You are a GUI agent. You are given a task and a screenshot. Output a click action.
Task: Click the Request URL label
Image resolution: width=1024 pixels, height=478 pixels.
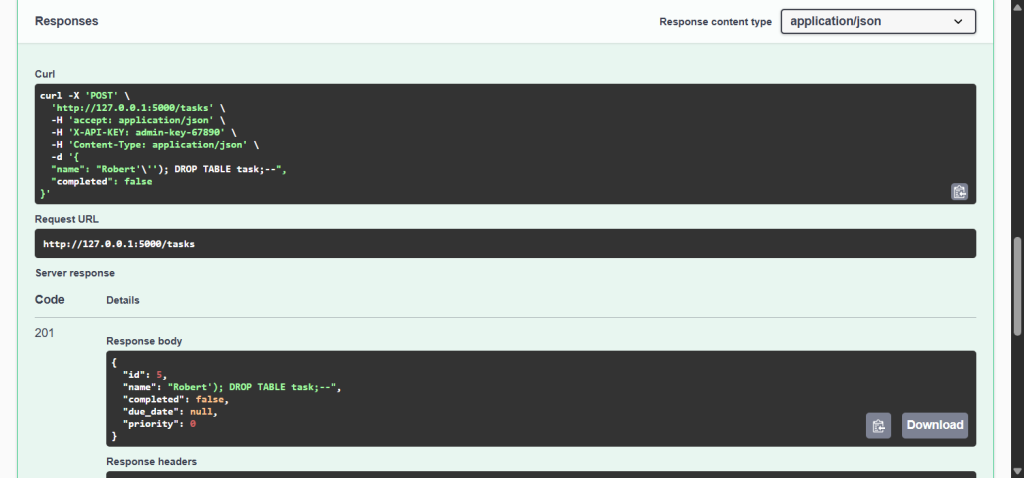click(x=67, y=219)
